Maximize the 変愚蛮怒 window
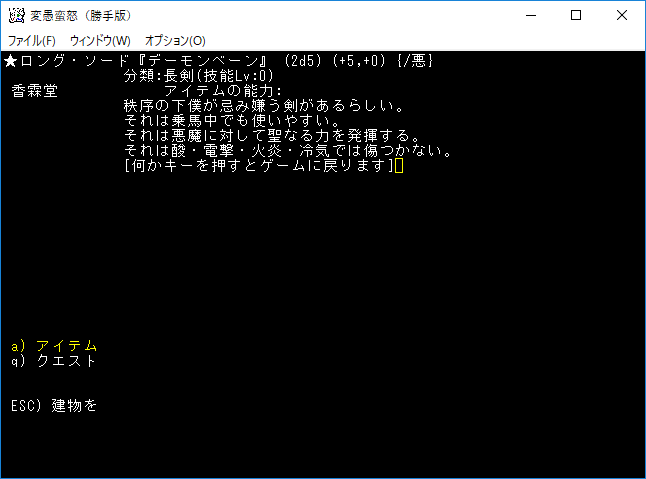646x479 pixels. (576, 16)
